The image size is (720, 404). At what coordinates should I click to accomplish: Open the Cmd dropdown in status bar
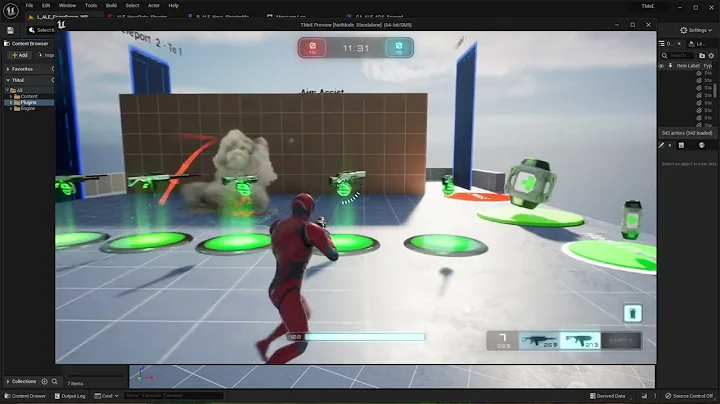106,396
